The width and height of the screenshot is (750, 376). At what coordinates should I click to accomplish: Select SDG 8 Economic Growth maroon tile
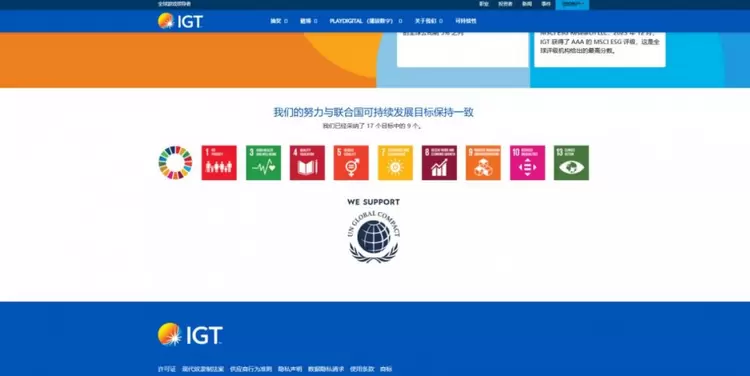click(439, 163)
